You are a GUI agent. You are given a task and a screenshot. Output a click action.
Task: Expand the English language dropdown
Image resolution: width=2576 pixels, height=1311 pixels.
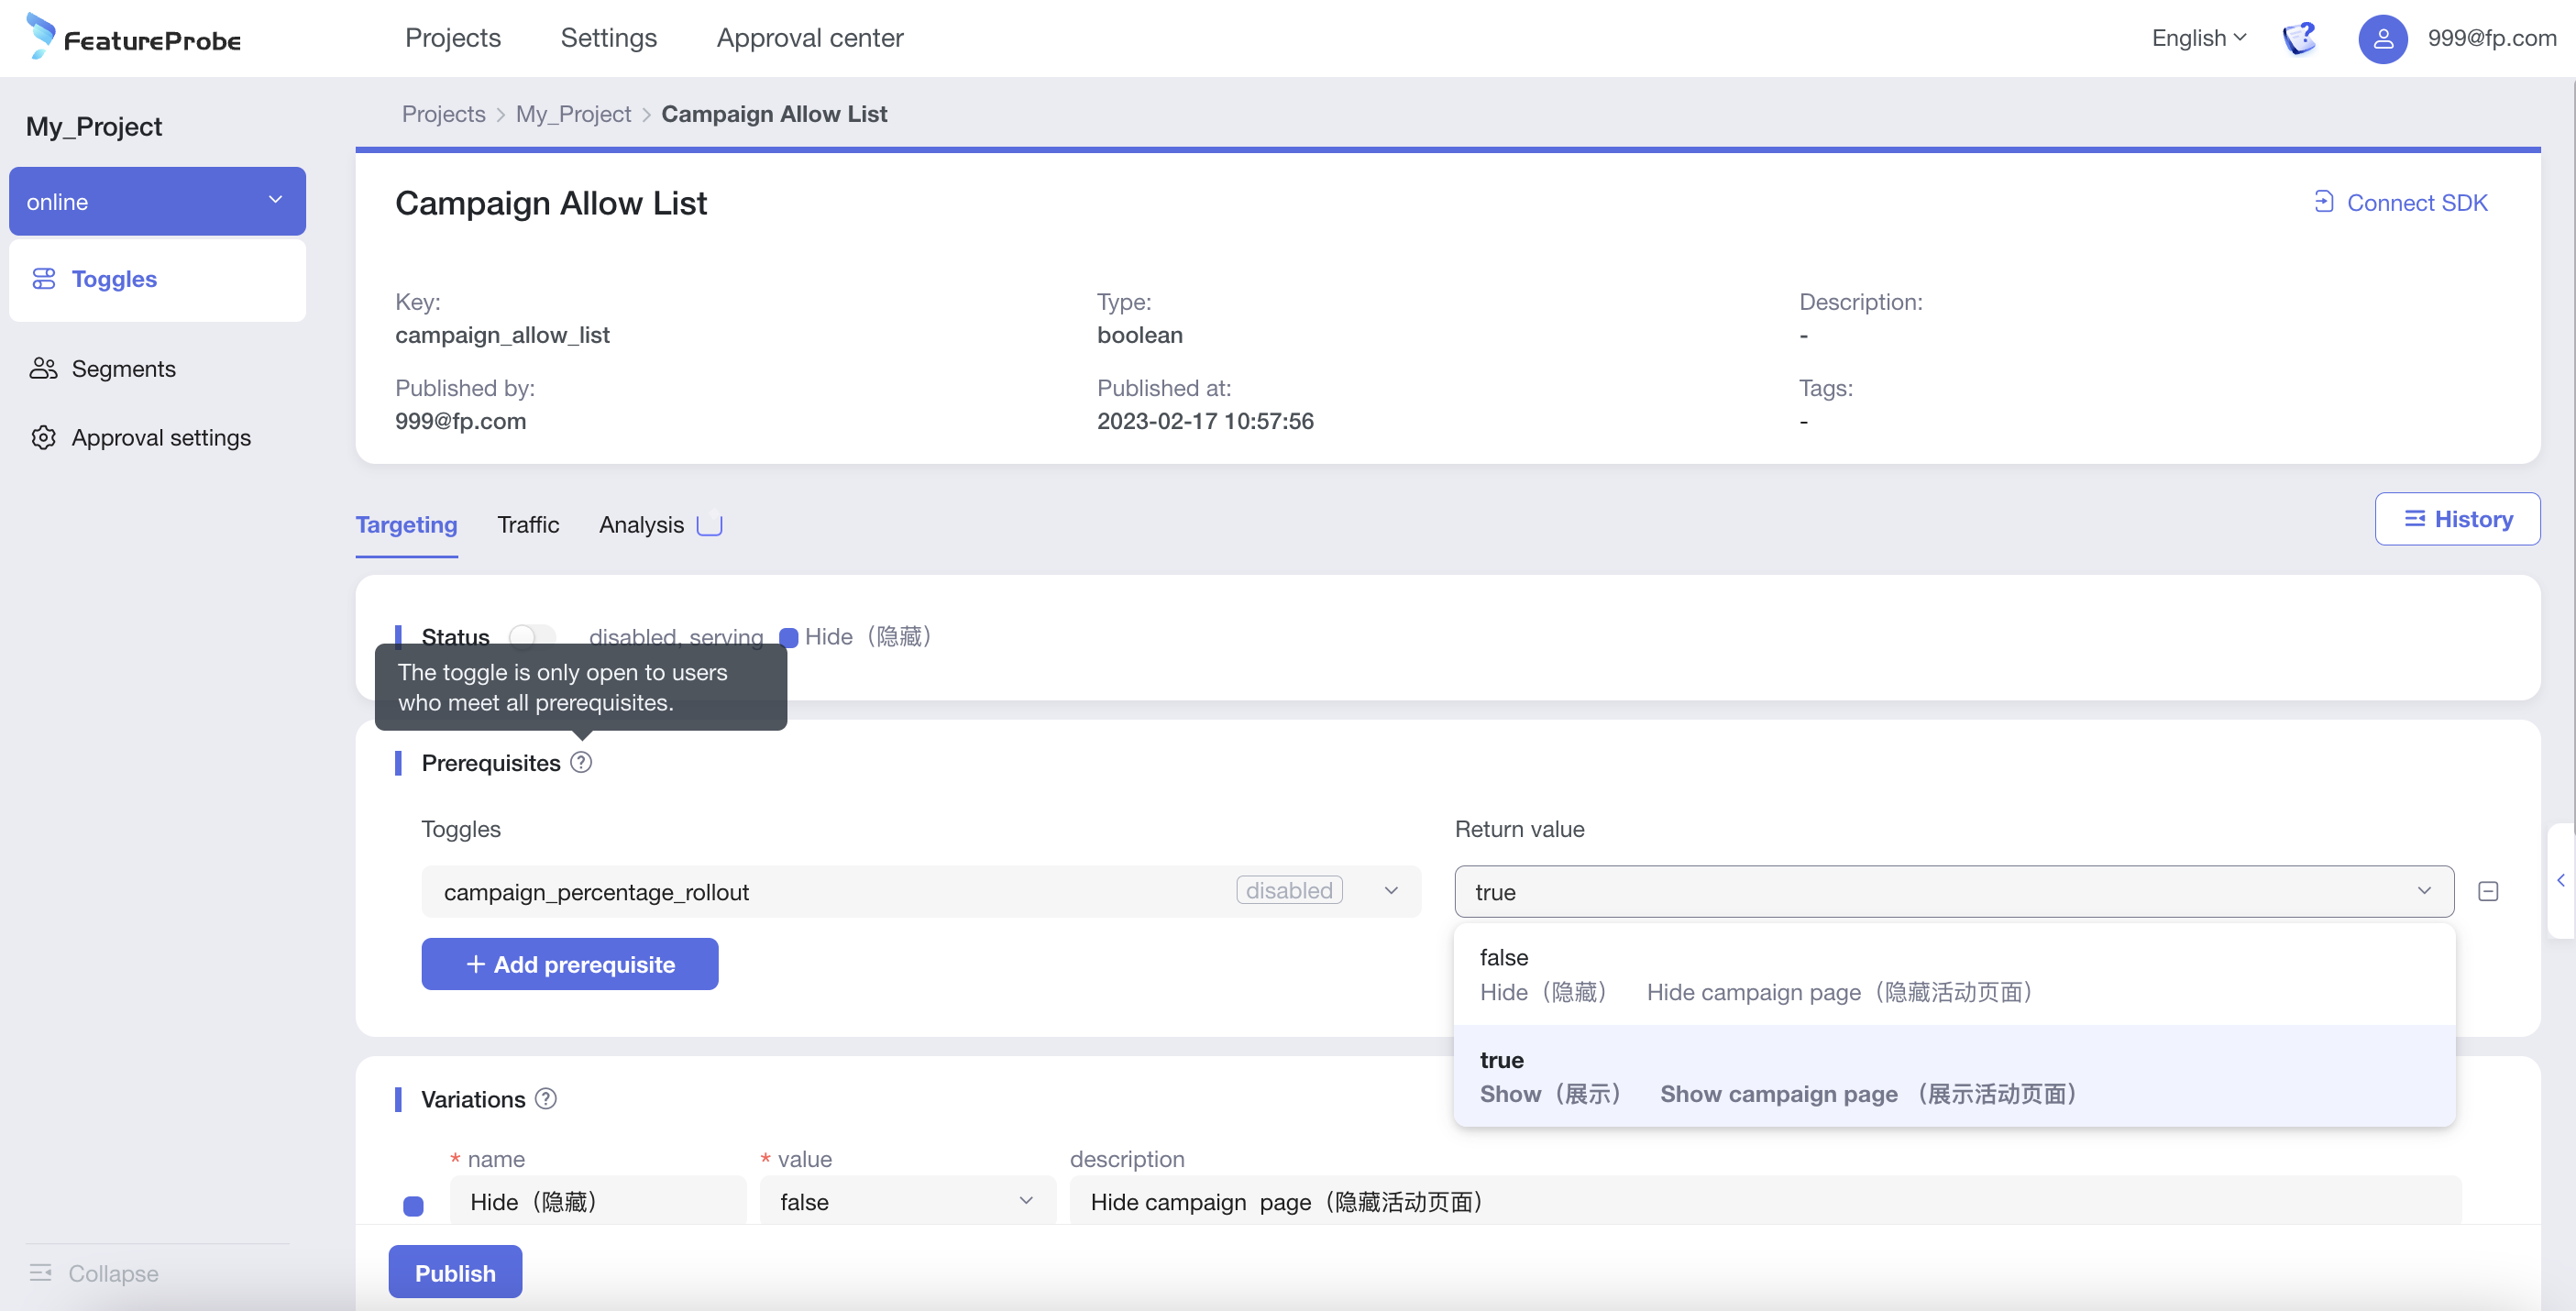[2198, 38]
